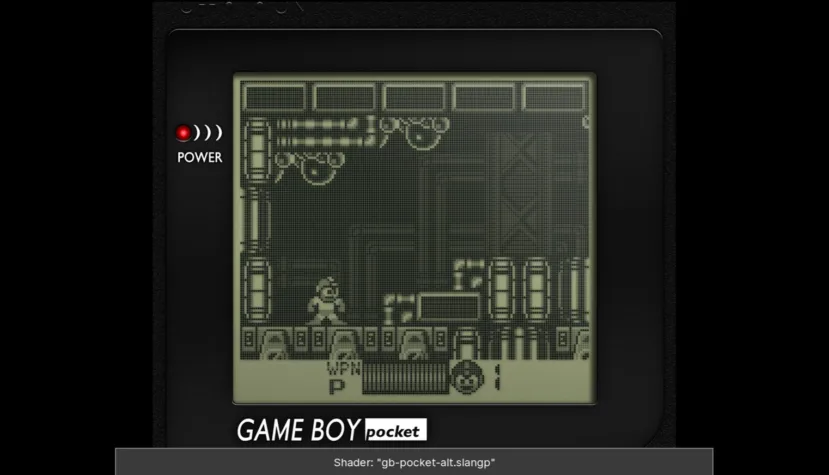Click the P weapon selector letter
Screen dimensions: 829x475
(x=336, y=387)
